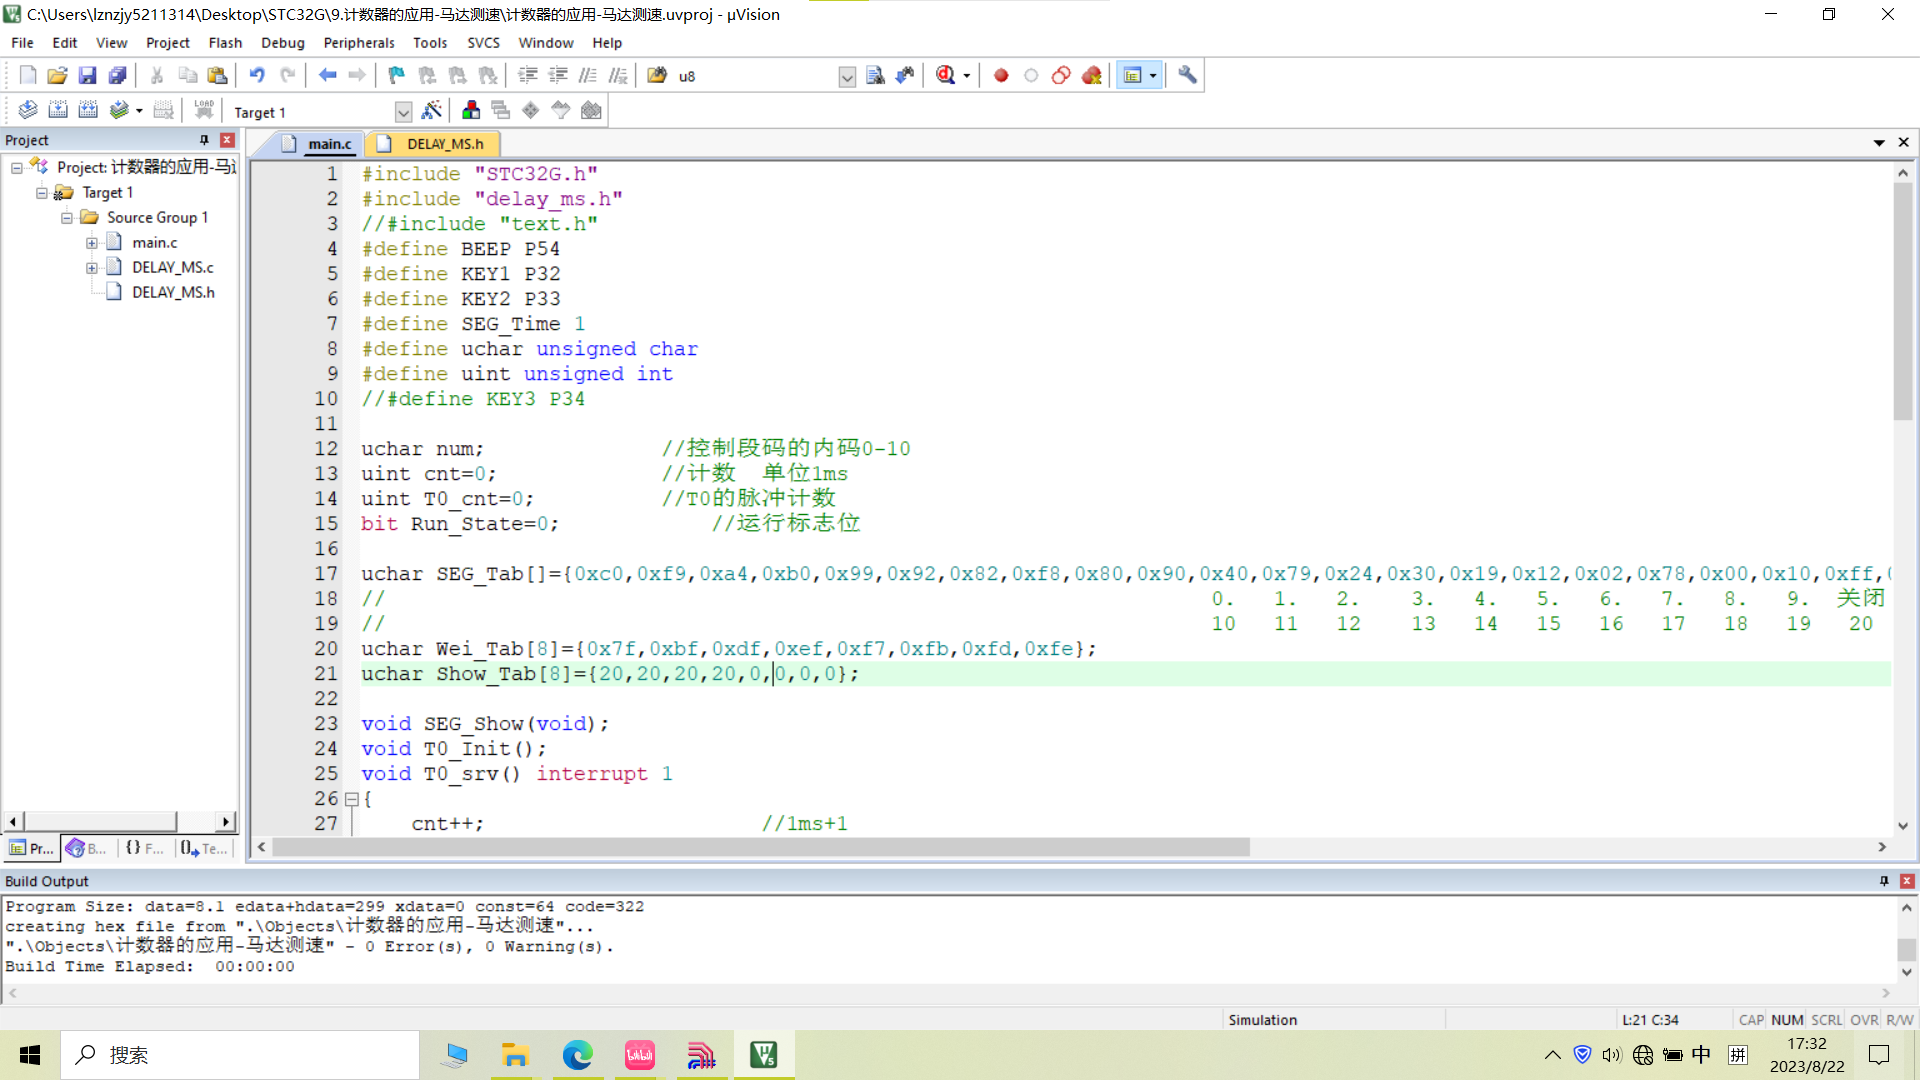Click the editor horizontal scrollbar thumb
The image size is (1920, 1080).
point(761,847)
